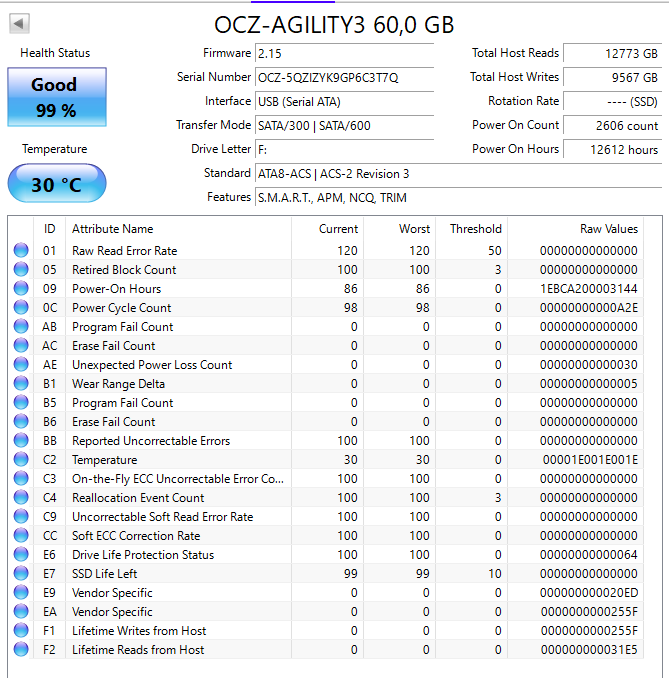669x678 pixels.
Task: Click the previous disk arrow button
Action: (19, 23)
